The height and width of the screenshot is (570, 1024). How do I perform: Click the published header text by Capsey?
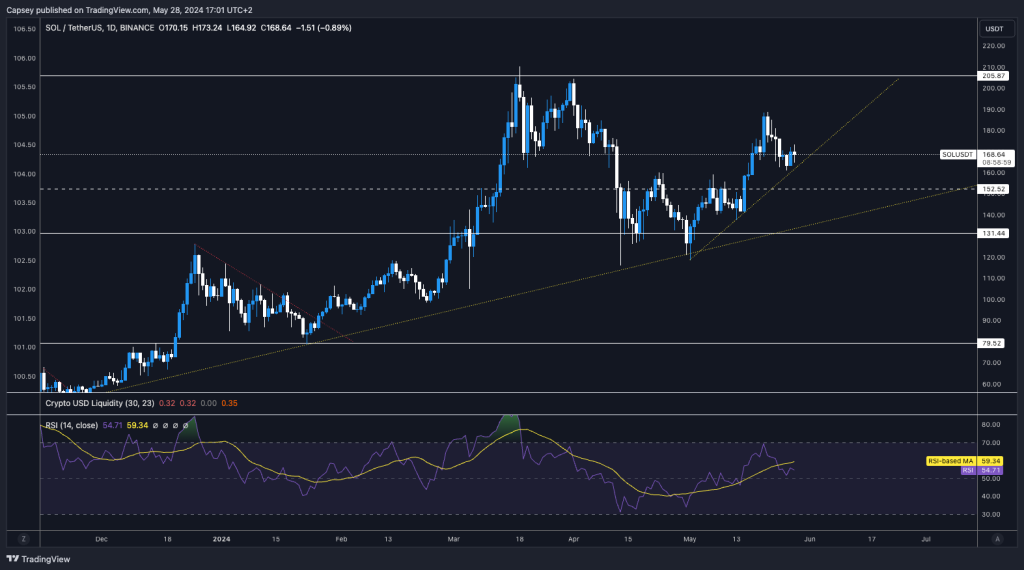[129, 10]
